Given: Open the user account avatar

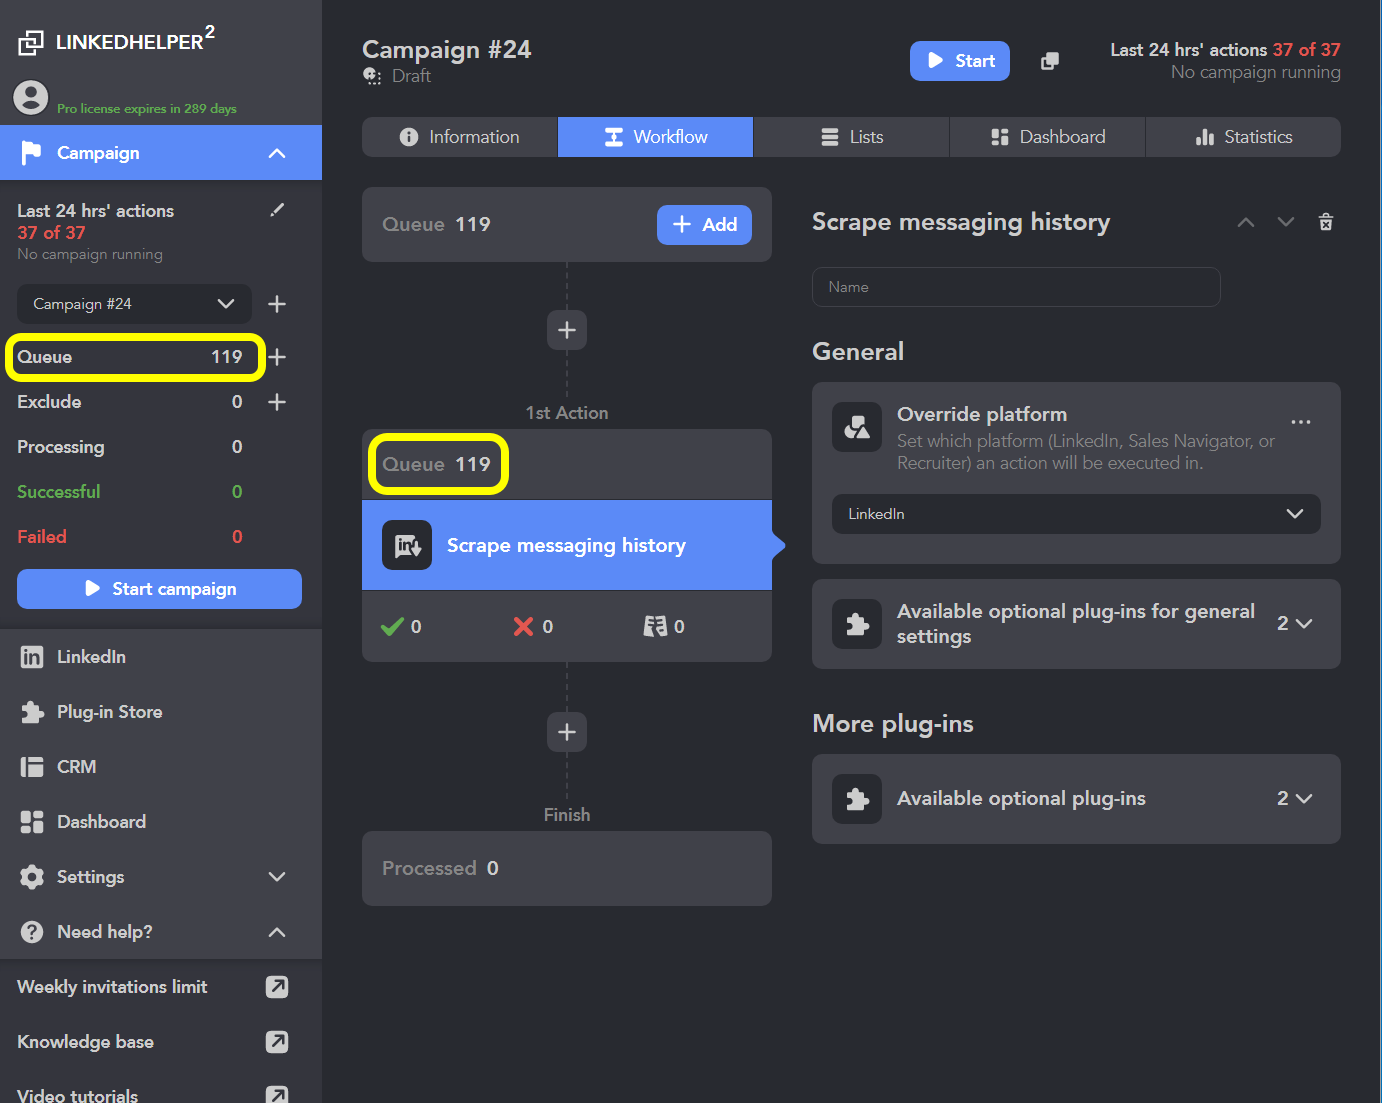Looking at the screenshot, I should pyautogui.click(x=31, y=97).
